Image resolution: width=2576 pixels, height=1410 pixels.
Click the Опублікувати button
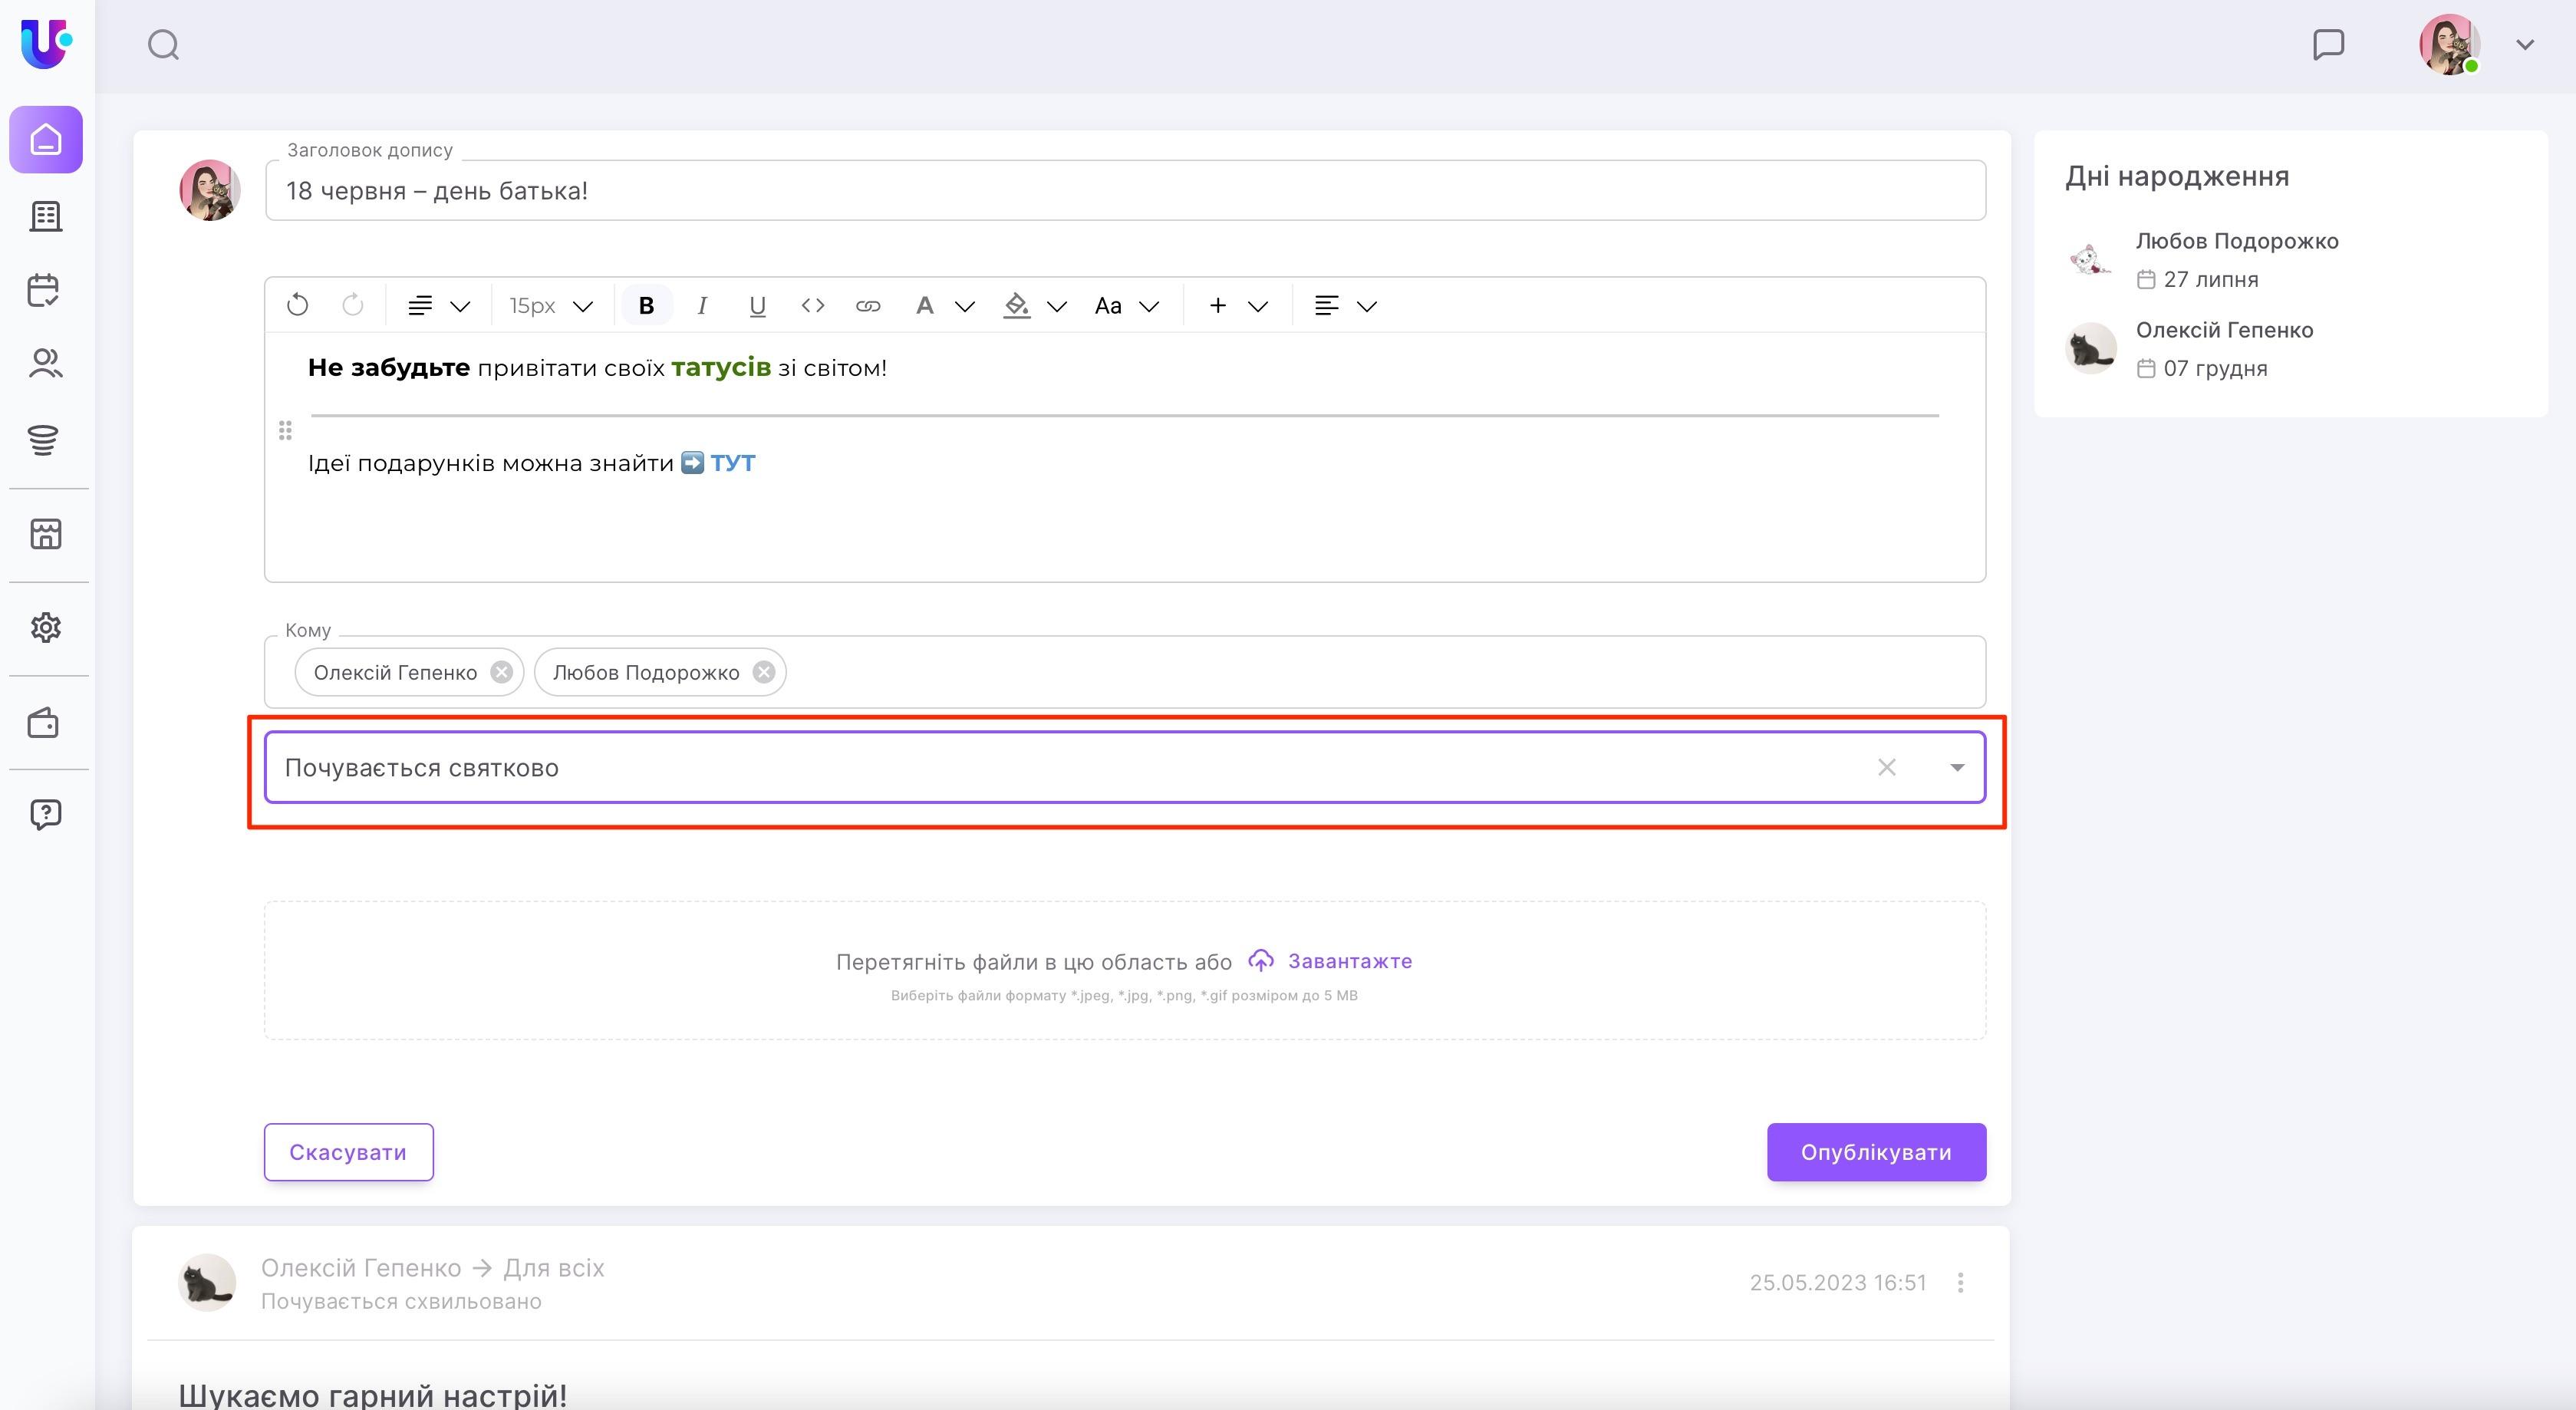pyautogui.click(x=1875, y=1152)
